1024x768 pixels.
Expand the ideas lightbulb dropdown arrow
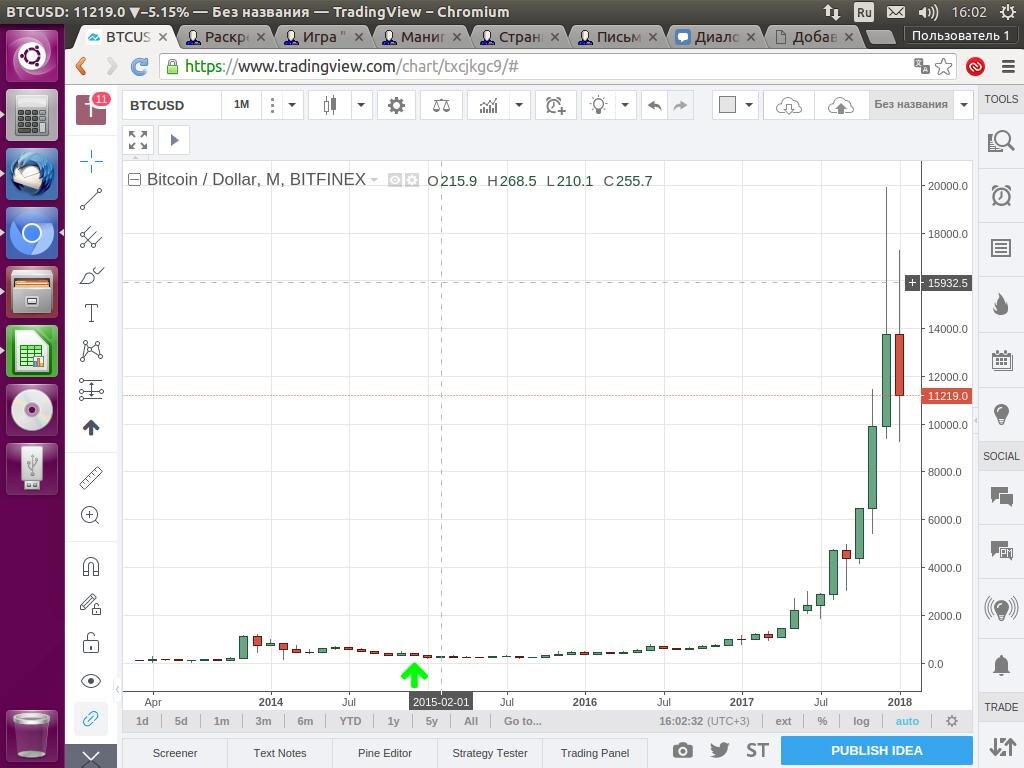625,105
